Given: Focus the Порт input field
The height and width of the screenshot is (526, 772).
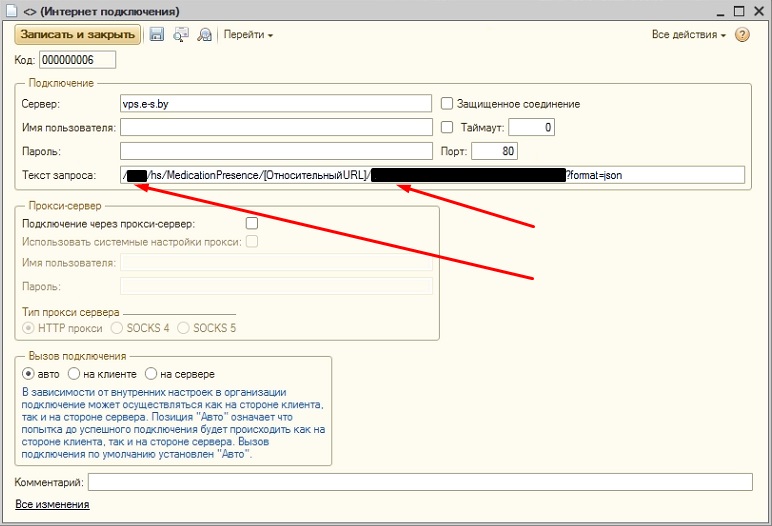Looking at the screenshot, I should click(493, 151).
